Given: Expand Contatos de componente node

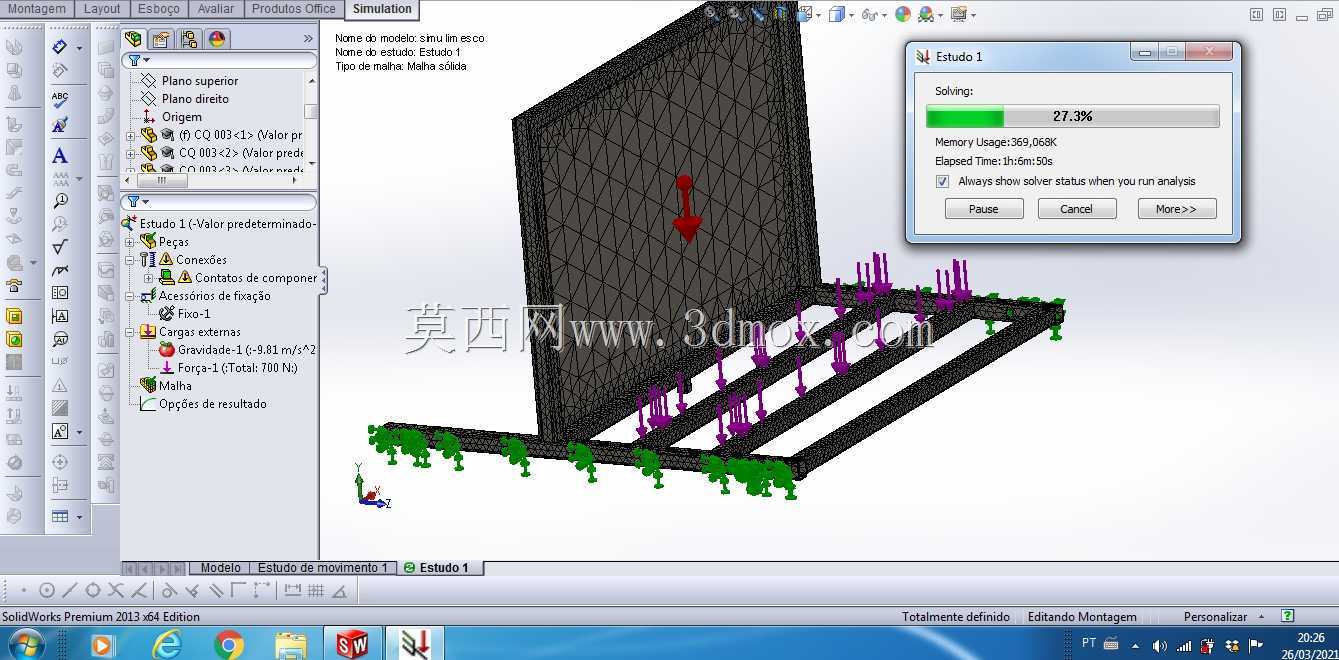Looking at the screenshot, I should [148, 278].
